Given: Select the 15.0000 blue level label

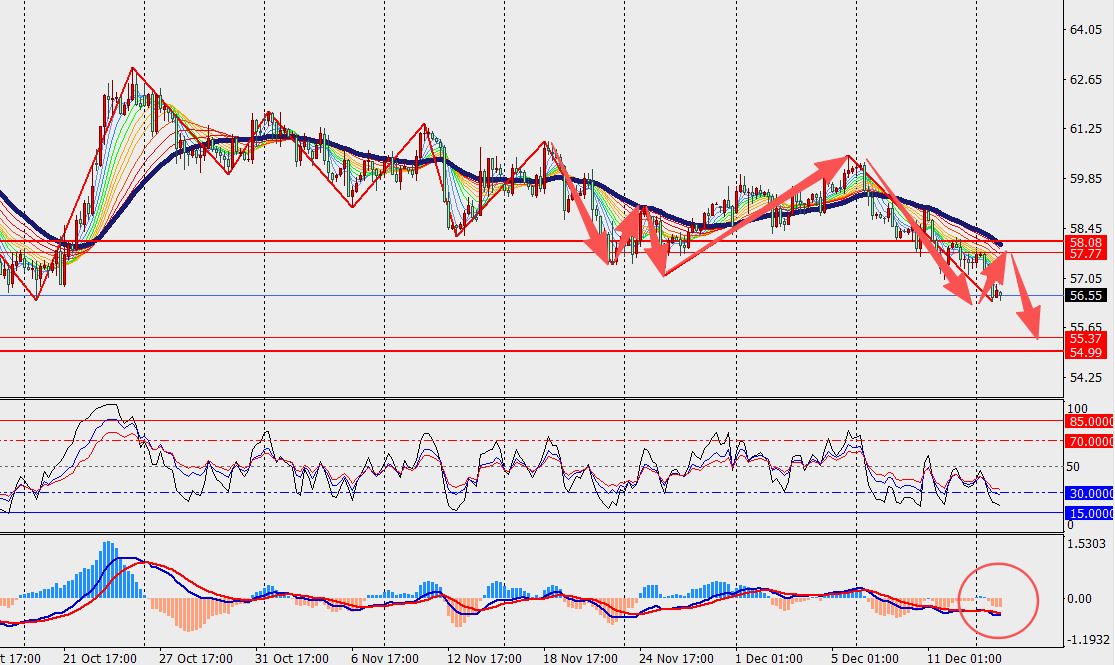Looking at the screenshot, I should coord(1090,513).
